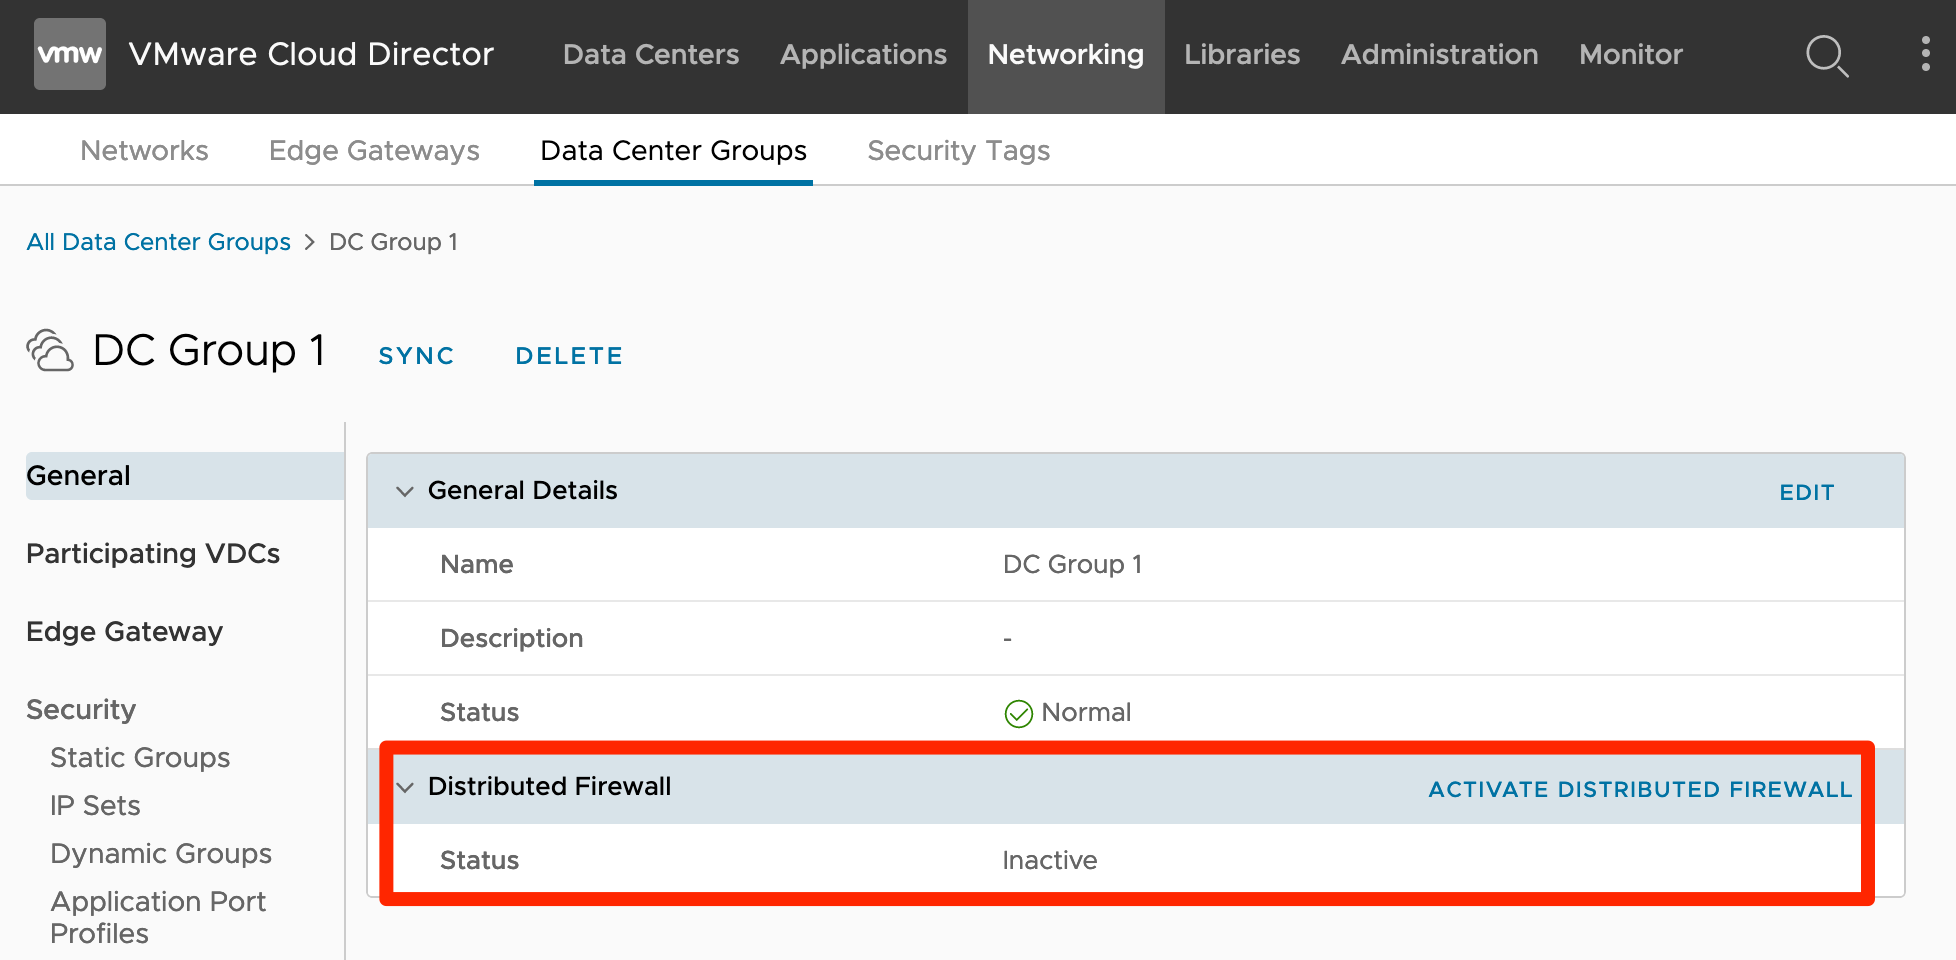This screenshot has height=960, width=1956.
Task: Collapse the General Details section chevron
Action: coord(405,491)
